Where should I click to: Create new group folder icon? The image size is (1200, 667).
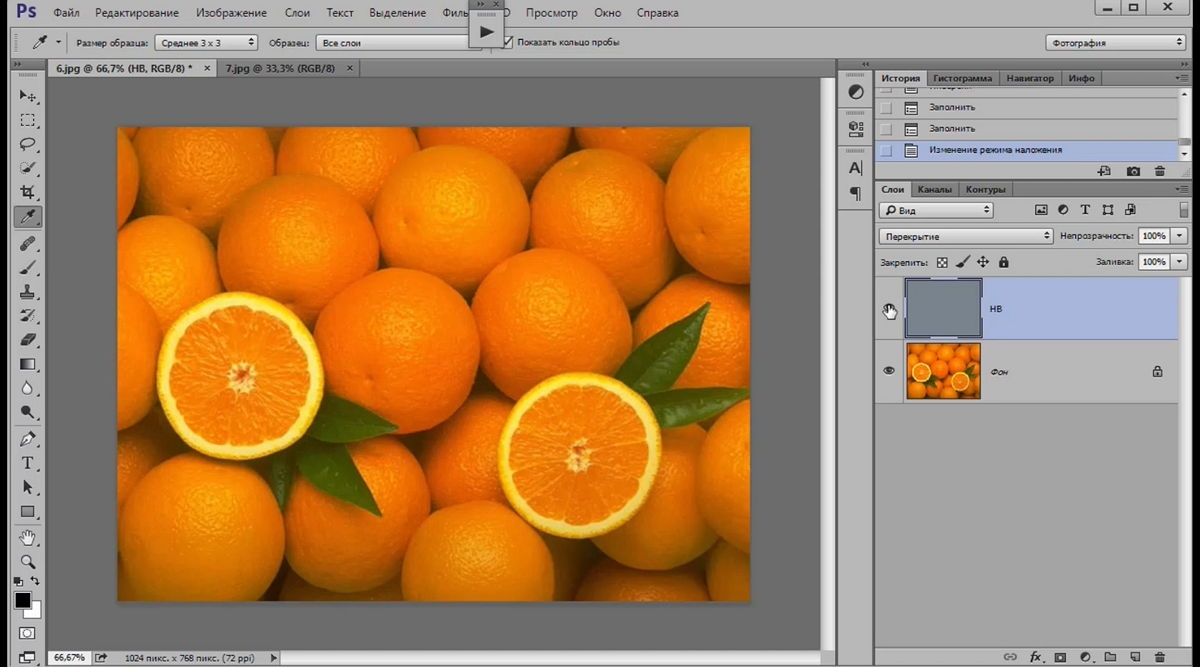click(1110, 657)
